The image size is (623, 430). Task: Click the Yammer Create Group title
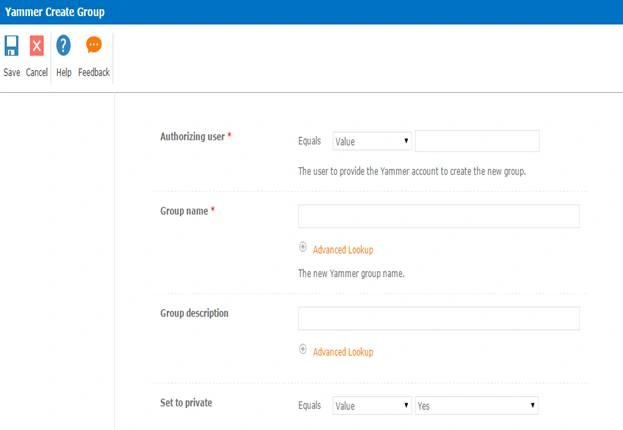pos(55,12)
